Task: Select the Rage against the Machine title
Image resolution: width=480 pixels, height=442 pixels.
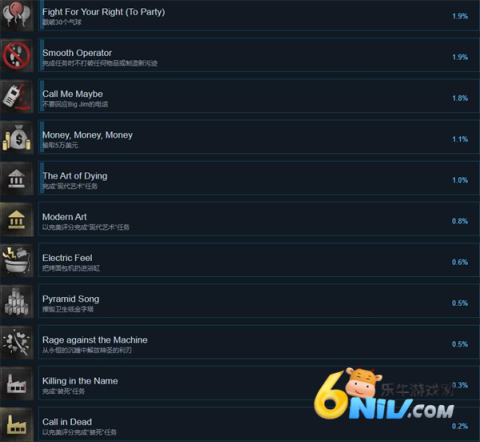Action: [95, 340]
